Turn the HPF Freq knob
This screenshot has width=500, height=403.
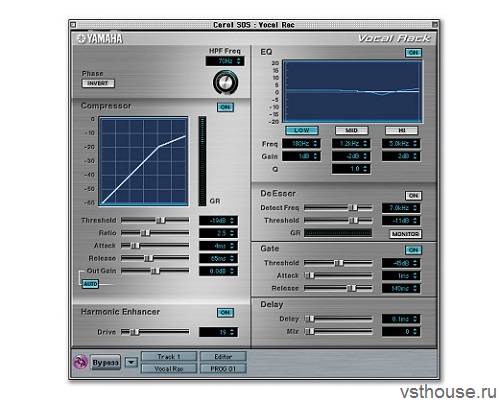pyautogui.click(x=226, y=82)
